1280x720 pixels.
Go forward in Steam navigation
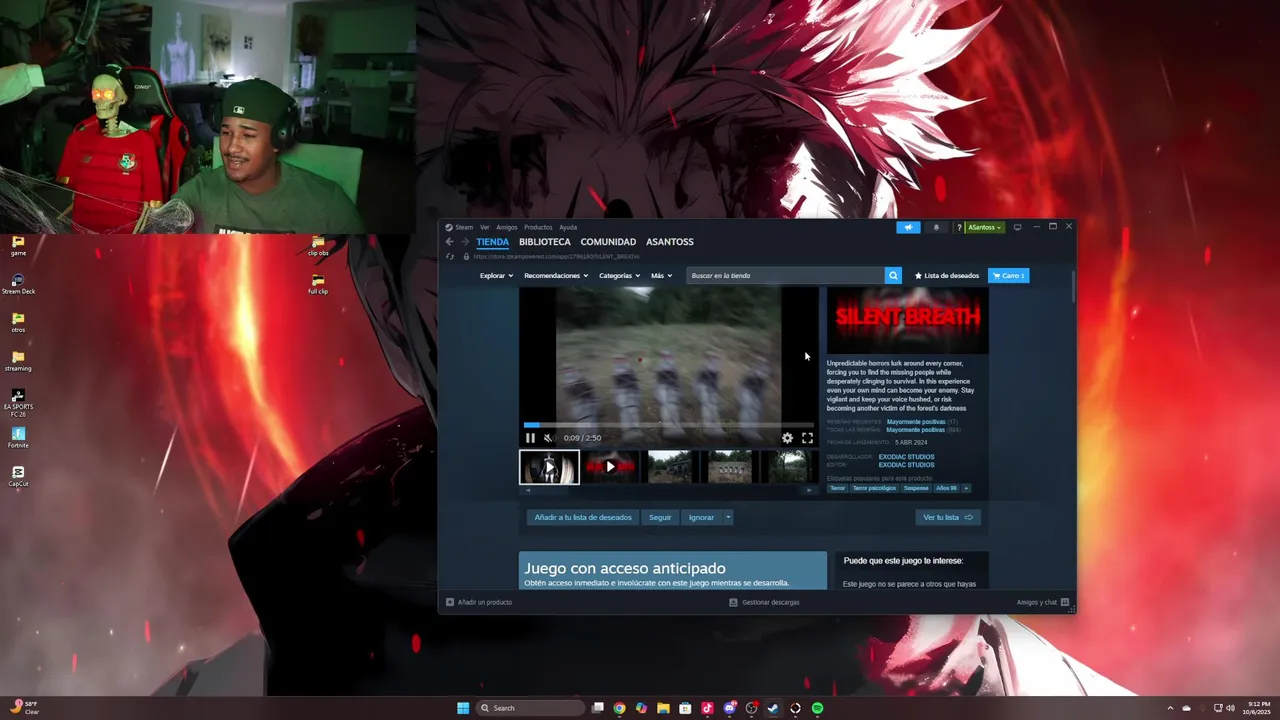click(x=465, y=242)
